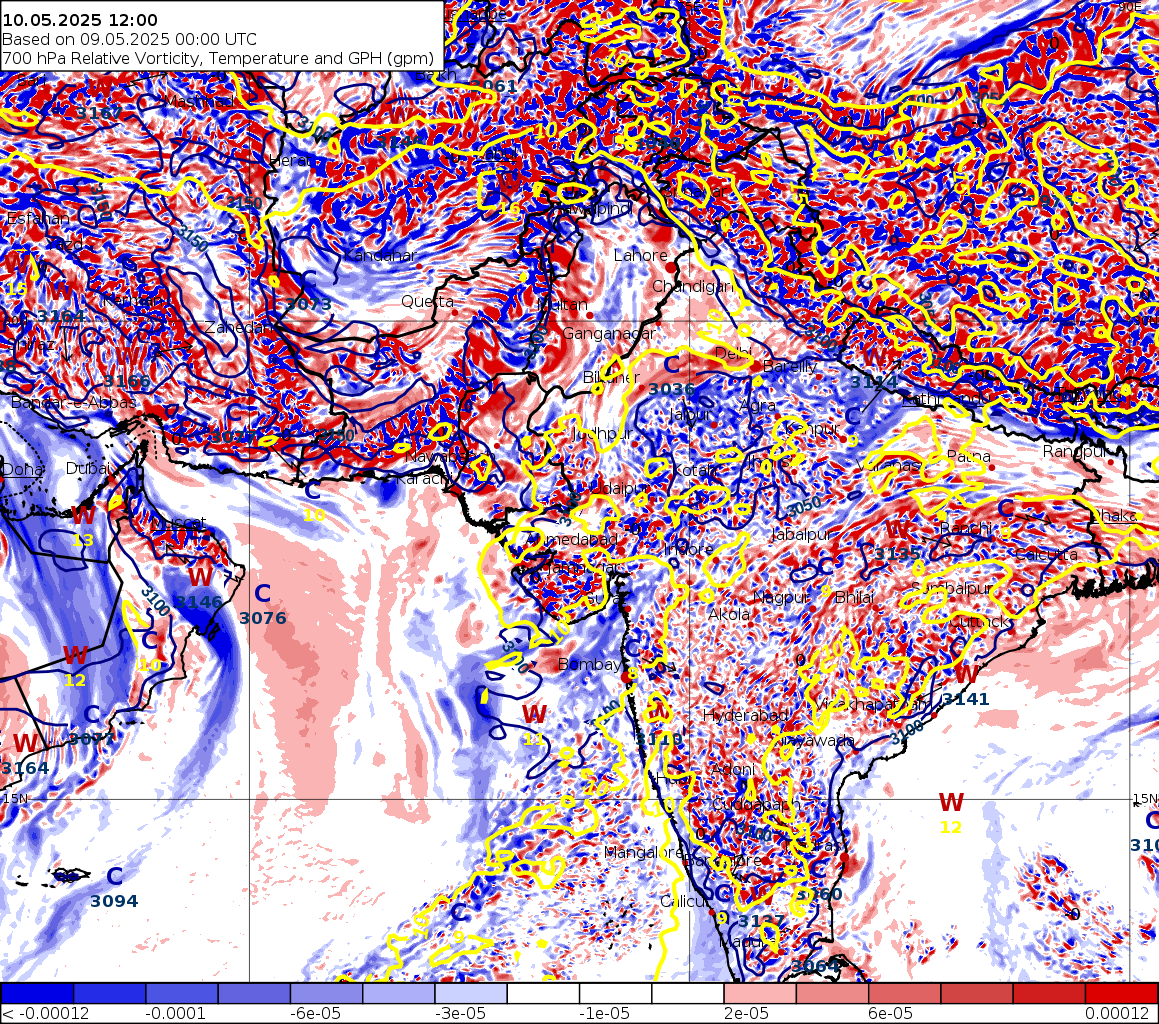This screenshot has width=1159, height=1024.
Task: Click the 'Dubai' city label
Action: pos(87,468)
